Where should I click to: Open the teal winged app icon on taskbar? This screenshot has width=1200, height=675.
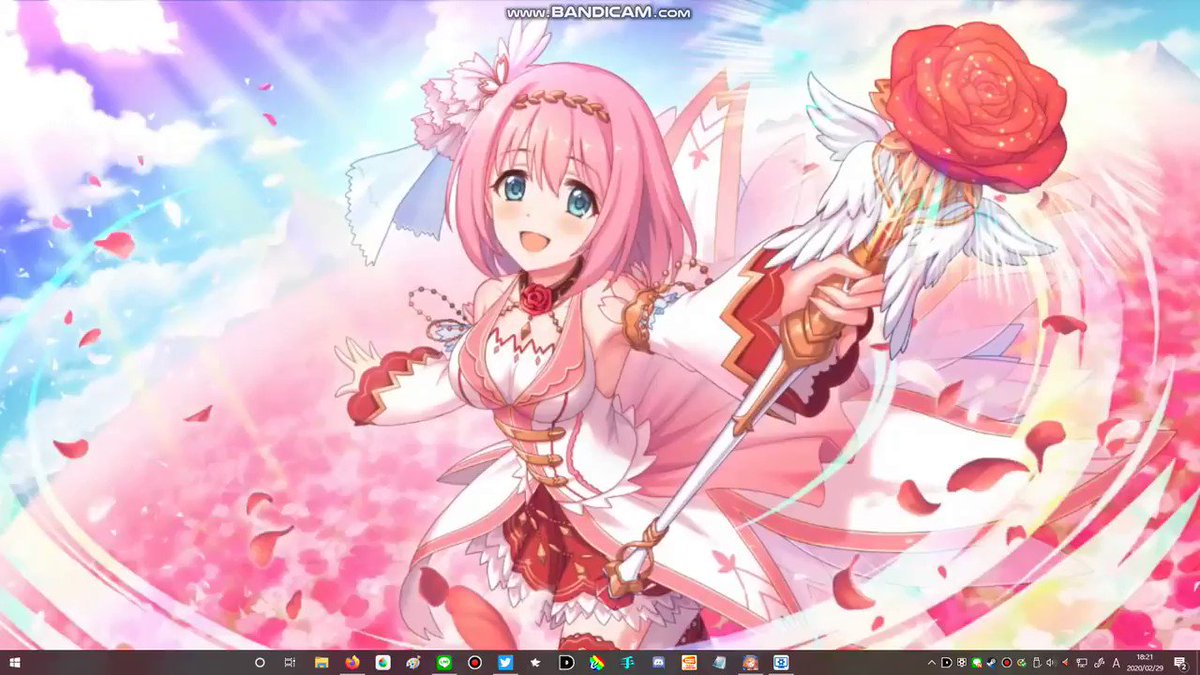point(628,662)
